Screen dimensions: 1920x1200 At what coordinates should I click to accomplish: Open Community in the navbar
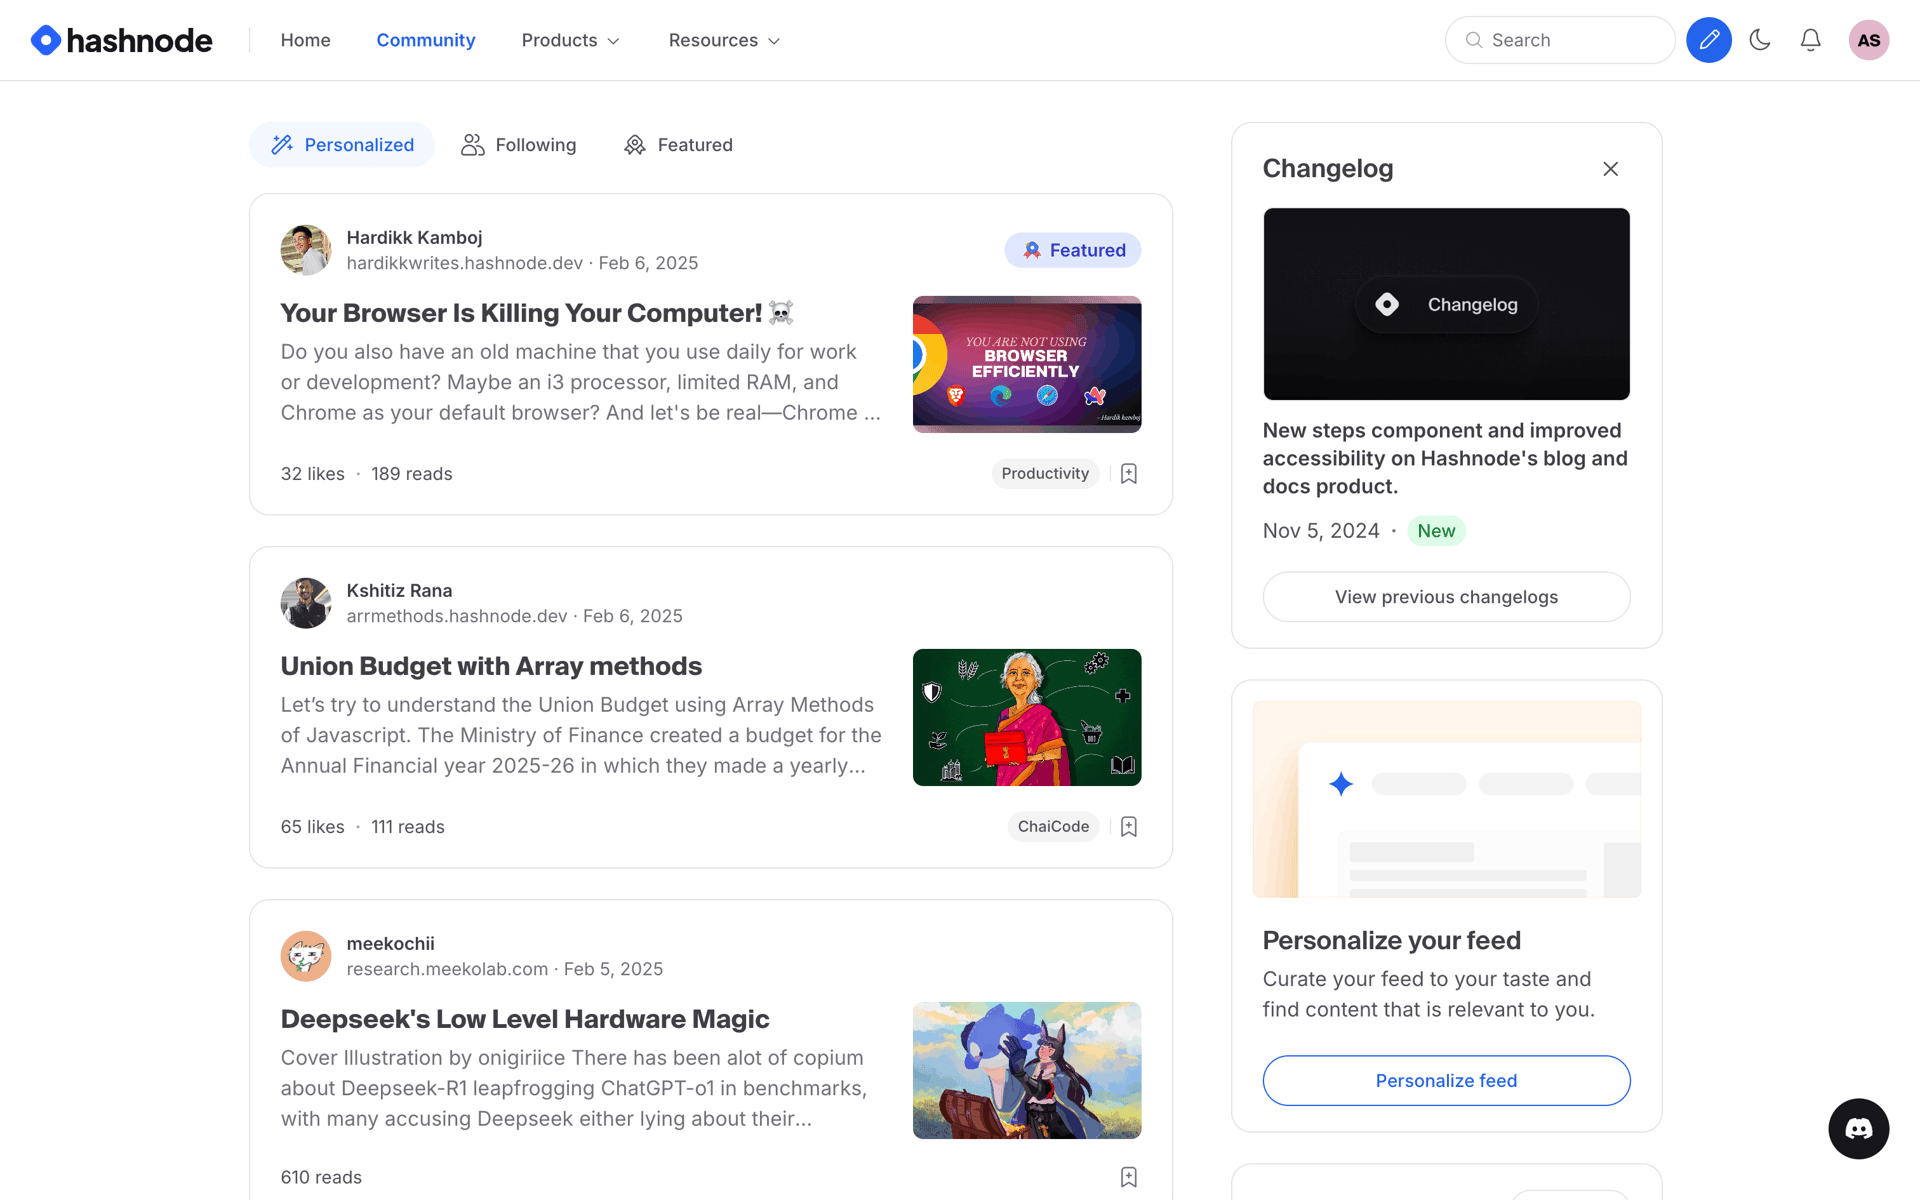point(426,40)
